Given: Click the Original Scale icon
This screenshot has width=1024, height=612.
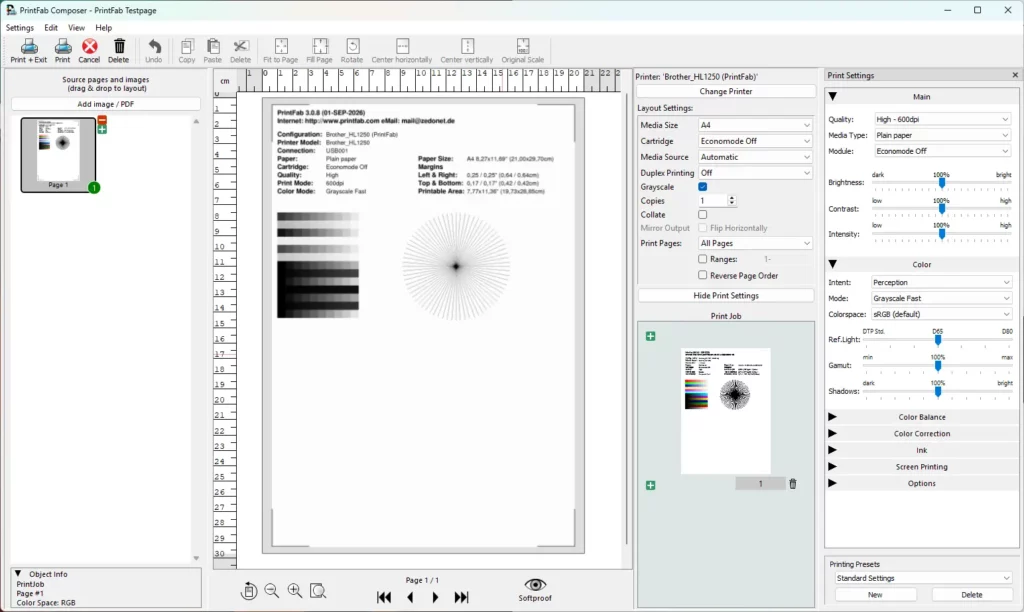Looking at the screenshot, I should (522, 46).
